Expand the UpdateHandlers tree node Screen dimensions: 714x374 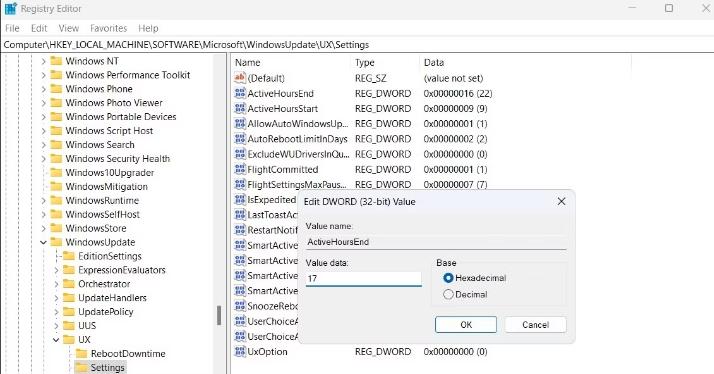tap(56, 298)
